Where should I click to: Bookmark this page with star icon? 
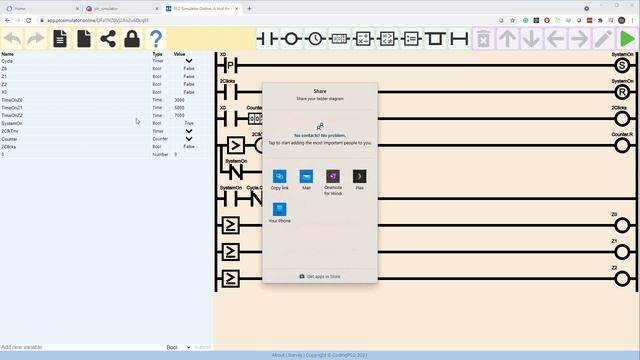click(x=513, y=20)
